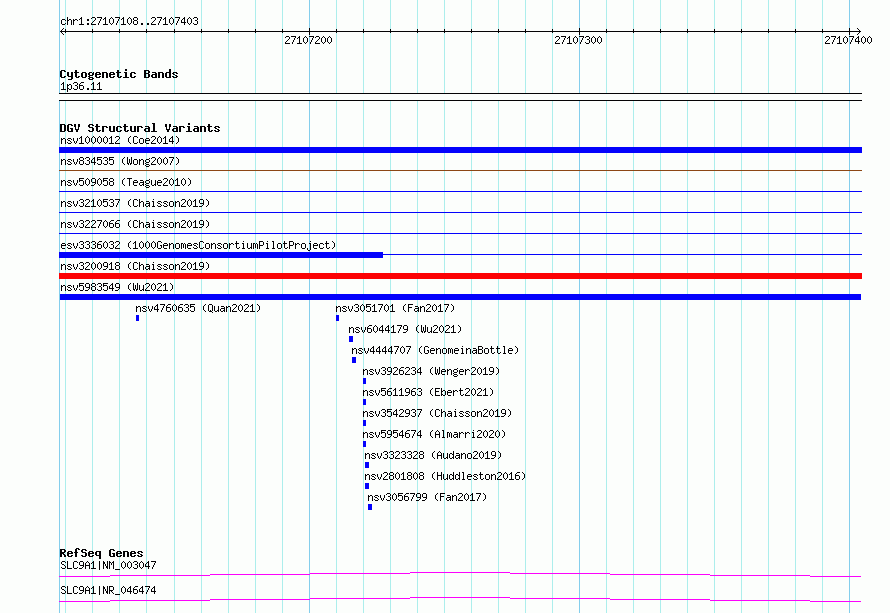Click the small blue marker of nsv6044179
Image resolution: width=890 pixels, height=613 pixels.
tap(351, 339)
